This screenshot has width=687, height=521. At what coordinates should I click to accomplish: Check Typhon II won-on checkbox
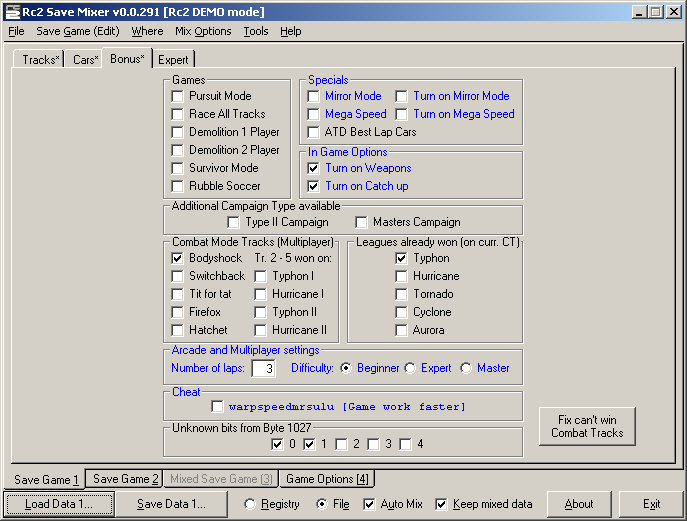click(260, 312)
